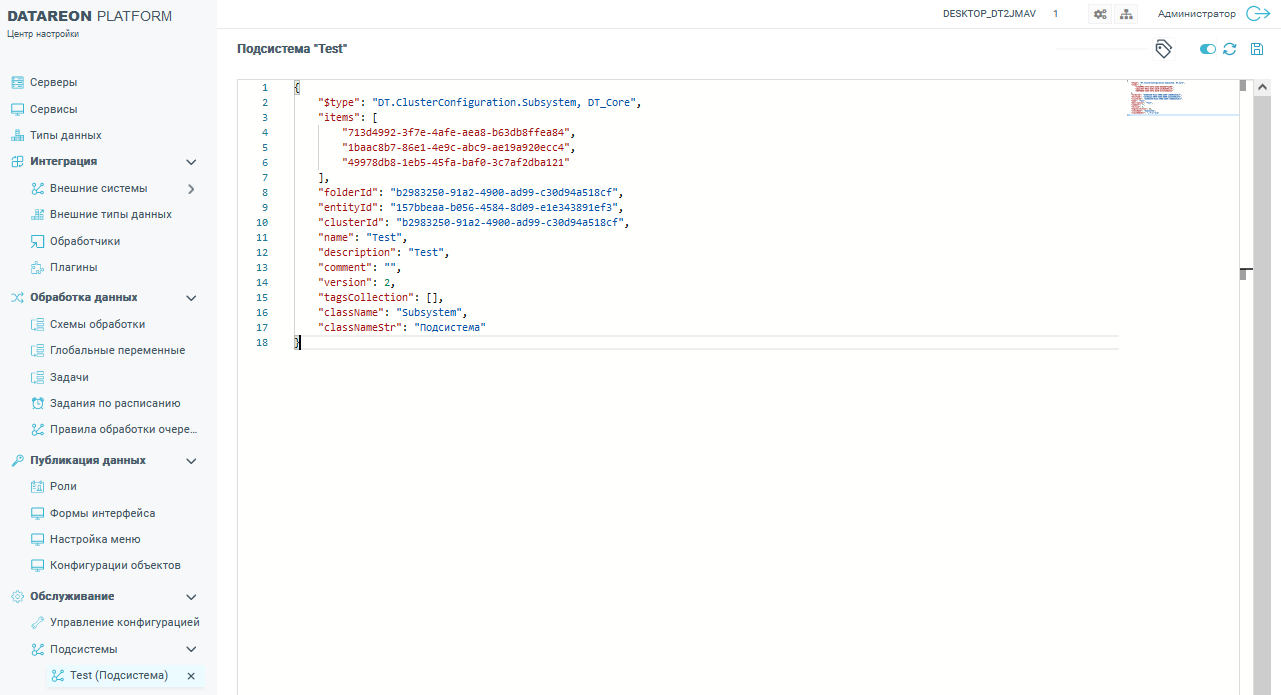Collapse the Интеграция section chevron
1281x695 pixels.
(x=191, y=162)
